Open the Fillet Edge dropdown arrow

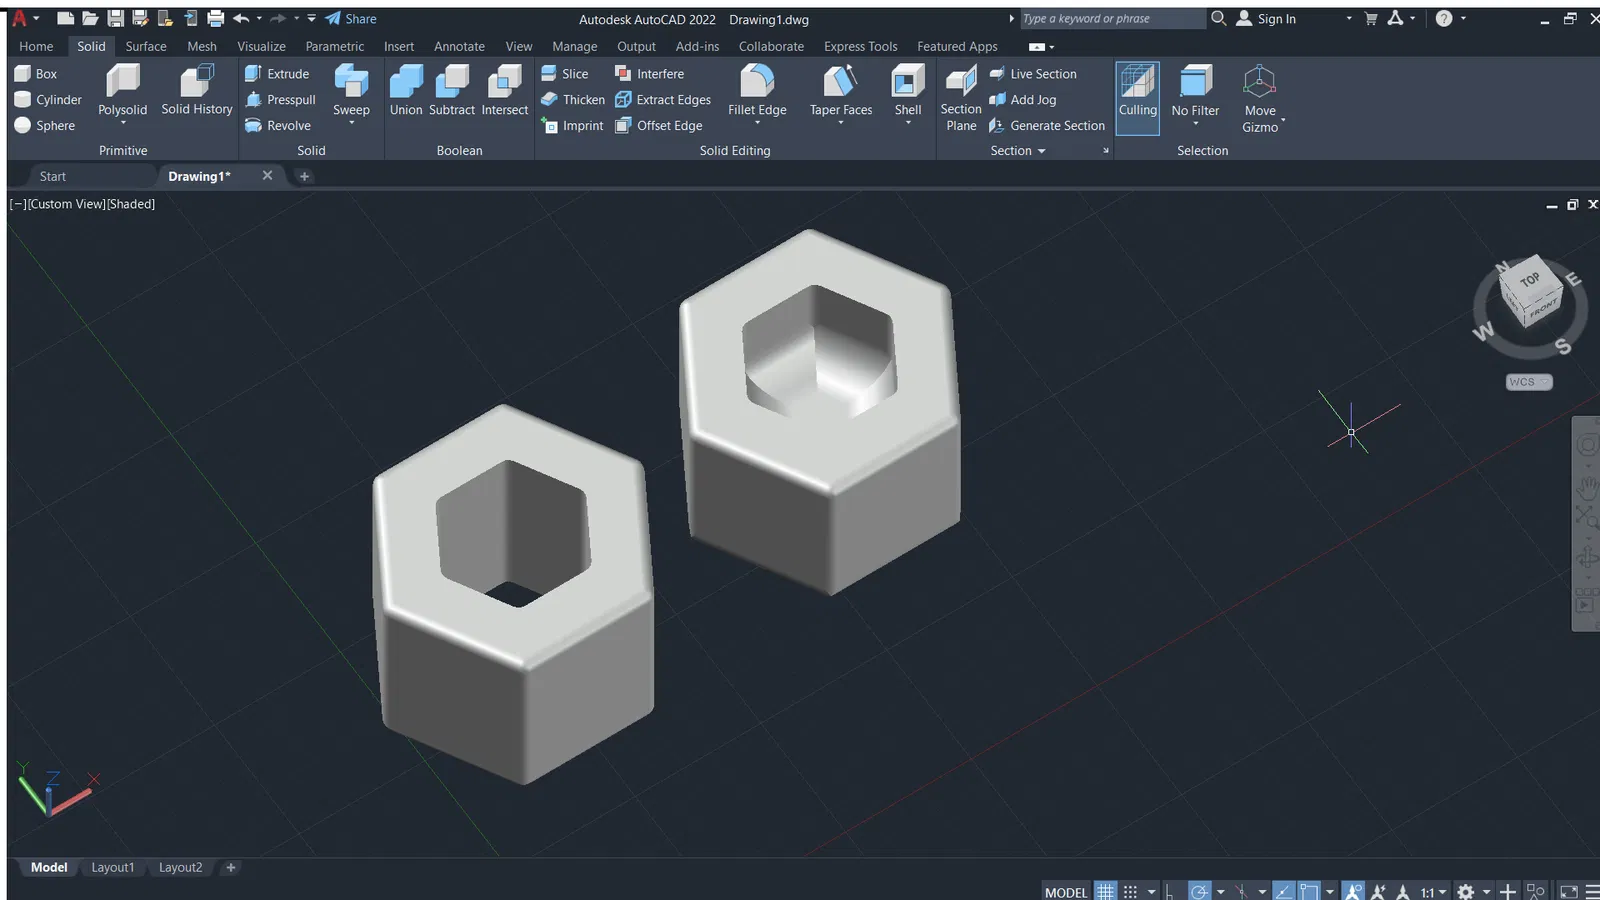click(x=757, y=123)
